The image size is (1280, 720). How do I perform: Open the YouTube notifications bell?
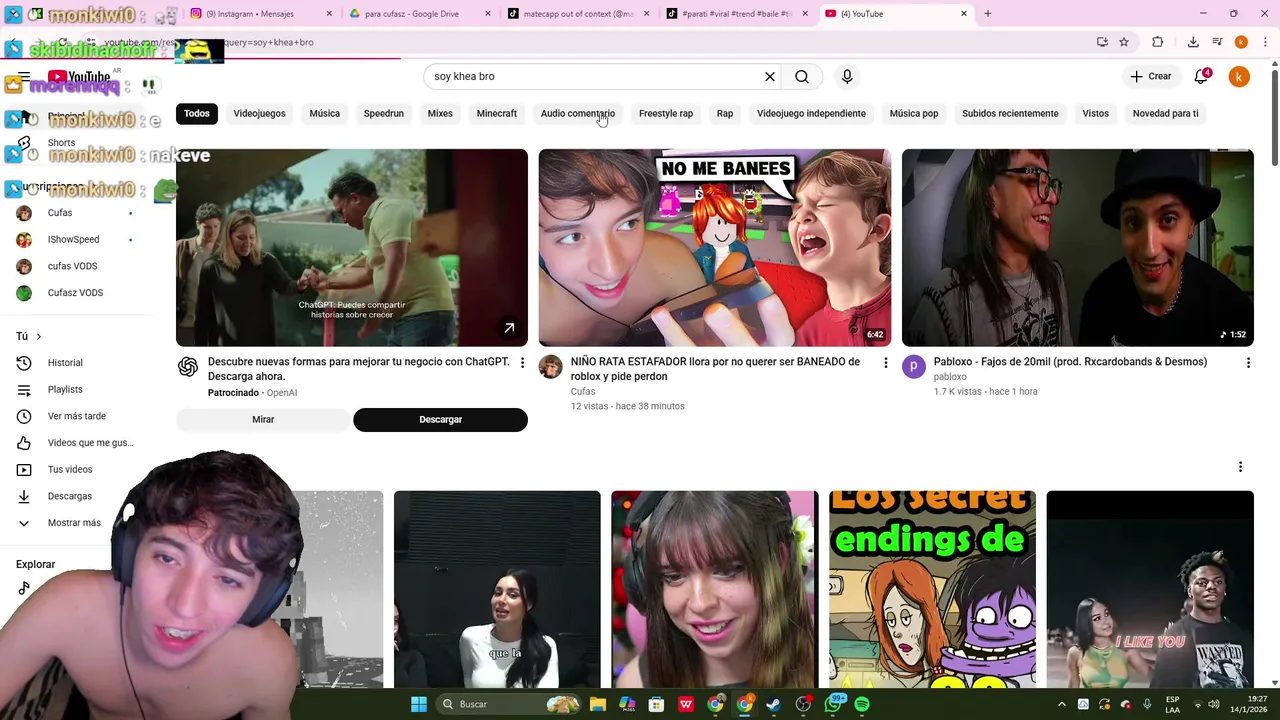pos(1202,76)
